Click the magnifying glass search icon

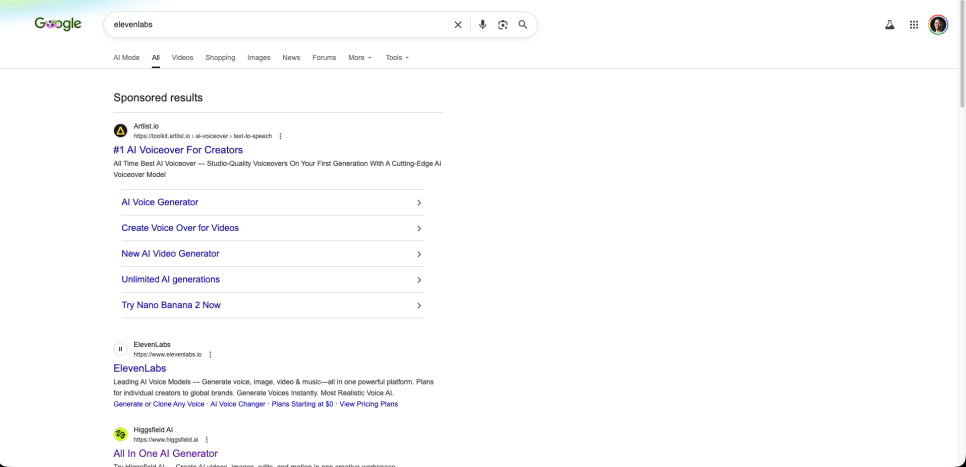522,25
